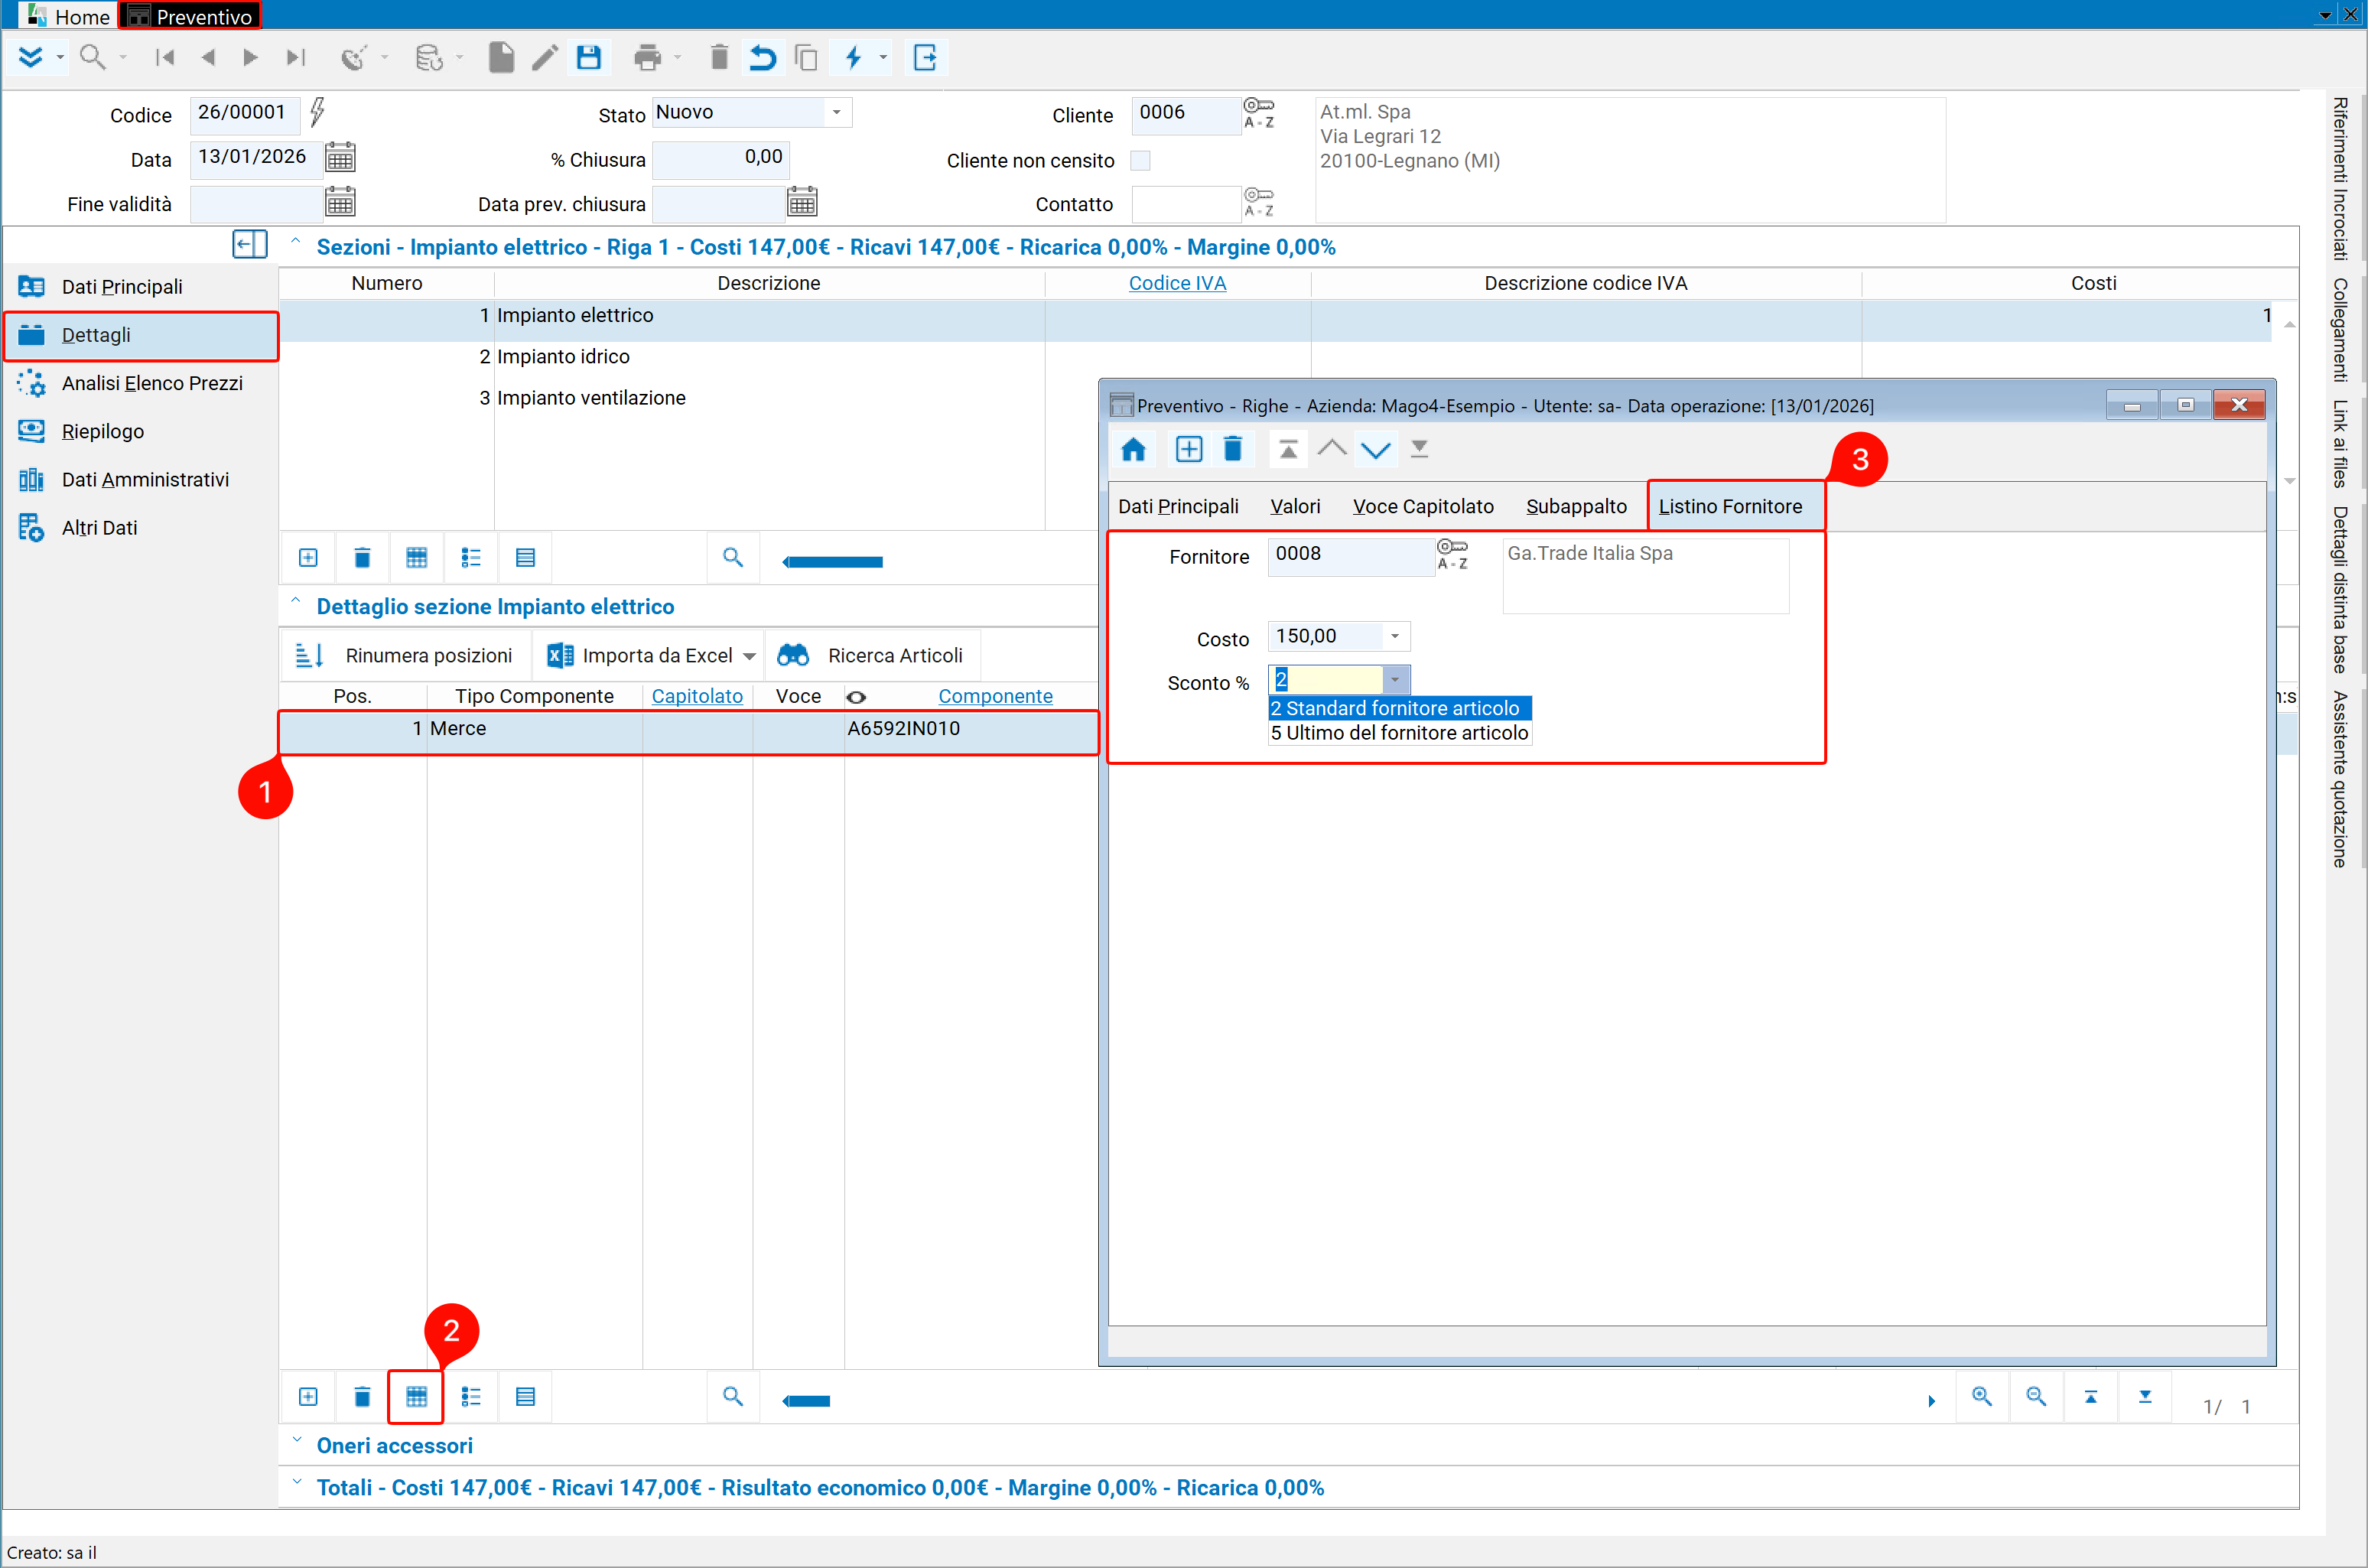
Task: Open row view icon in detail grid toolbar
Action: (x=416, y=1397)
